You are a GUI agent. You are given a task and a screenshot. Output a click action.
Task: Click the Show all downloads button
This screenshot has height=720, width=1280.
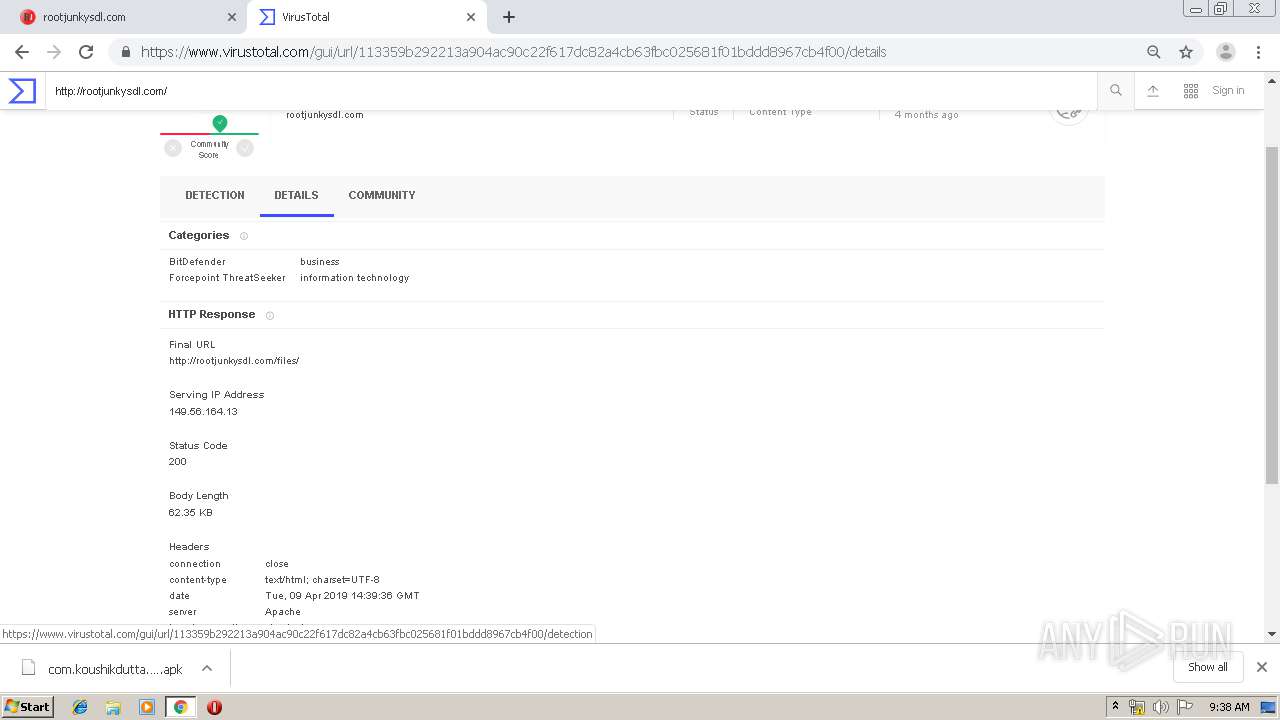[1207, 667]
